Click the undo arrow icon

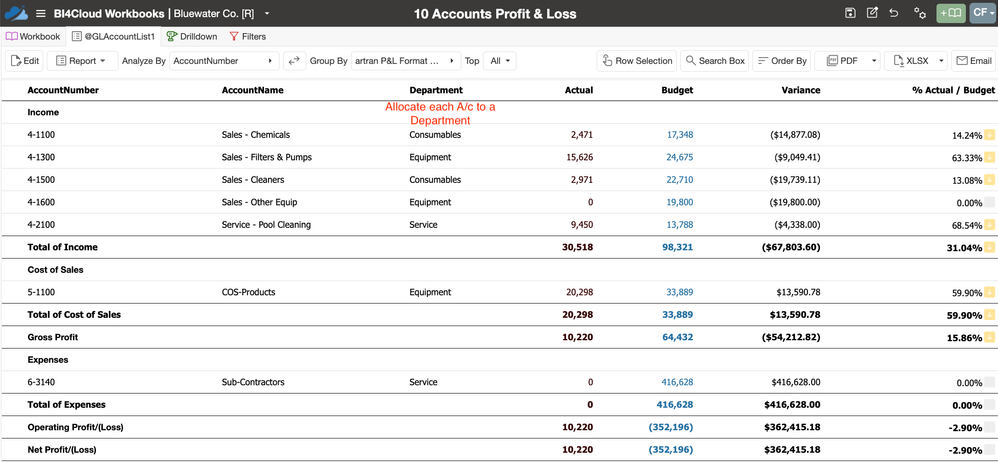point(894,13)
